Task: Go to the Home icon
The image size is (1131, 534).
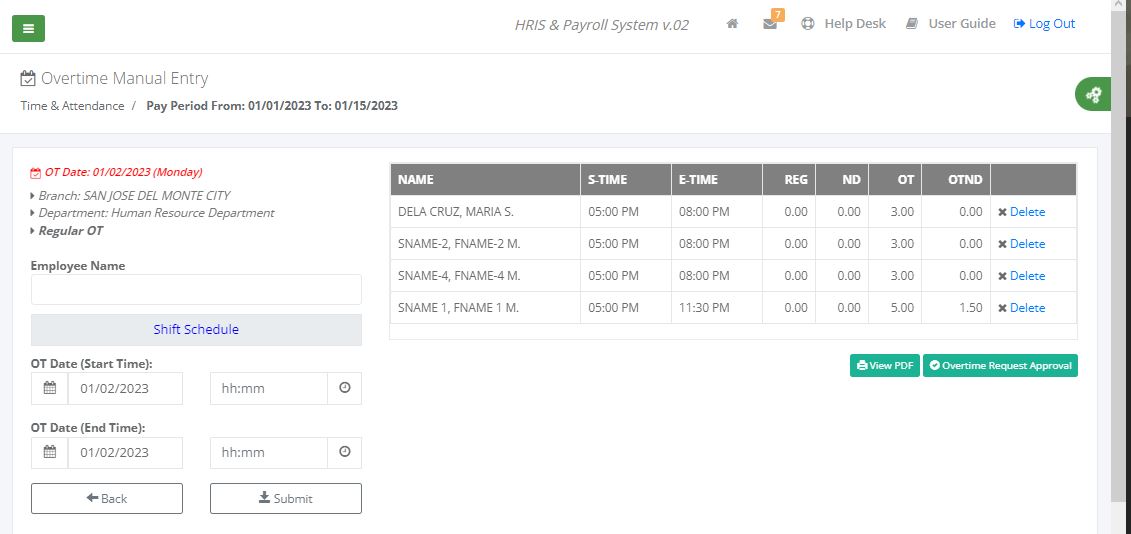Action: coord(732,24)
